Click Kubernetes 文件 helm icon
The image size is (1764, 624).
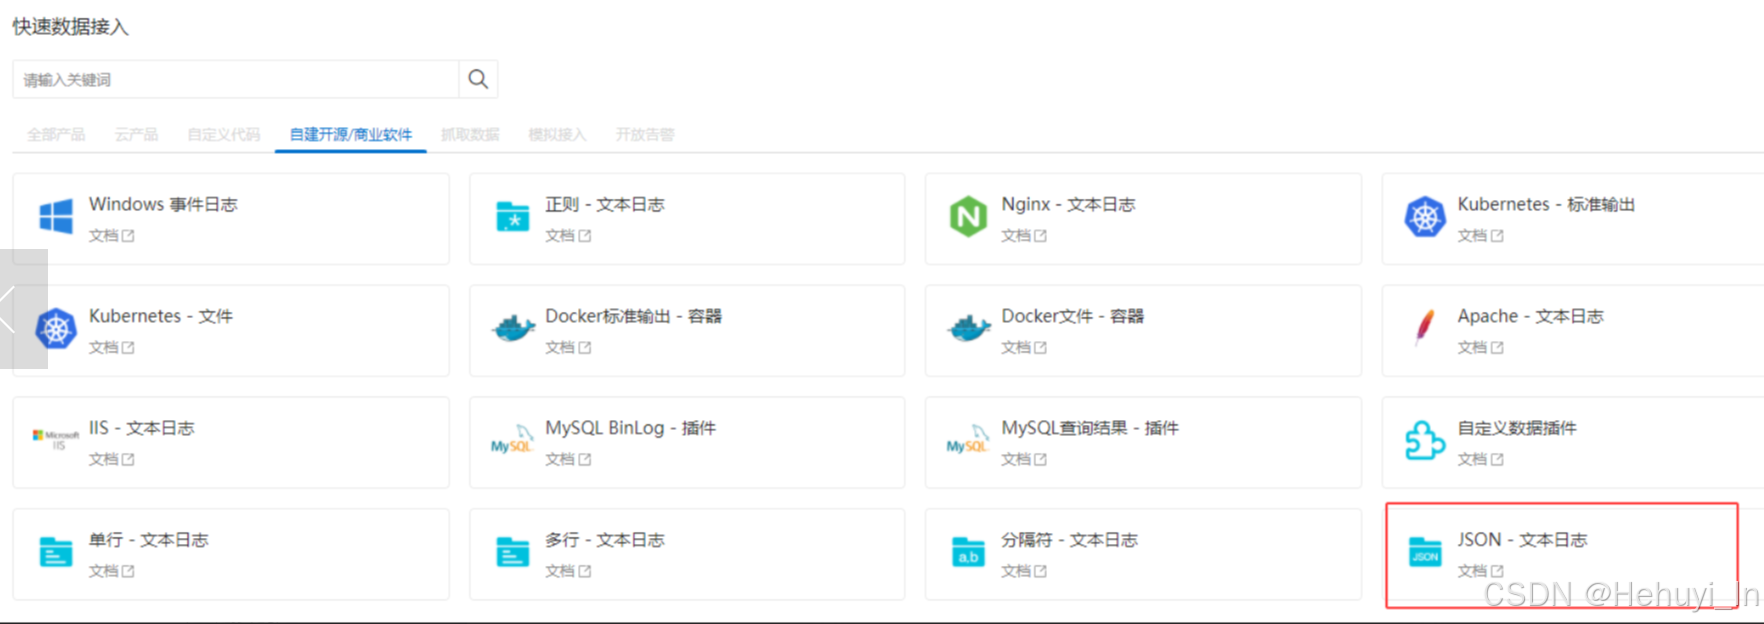click(x=56, y=328)
